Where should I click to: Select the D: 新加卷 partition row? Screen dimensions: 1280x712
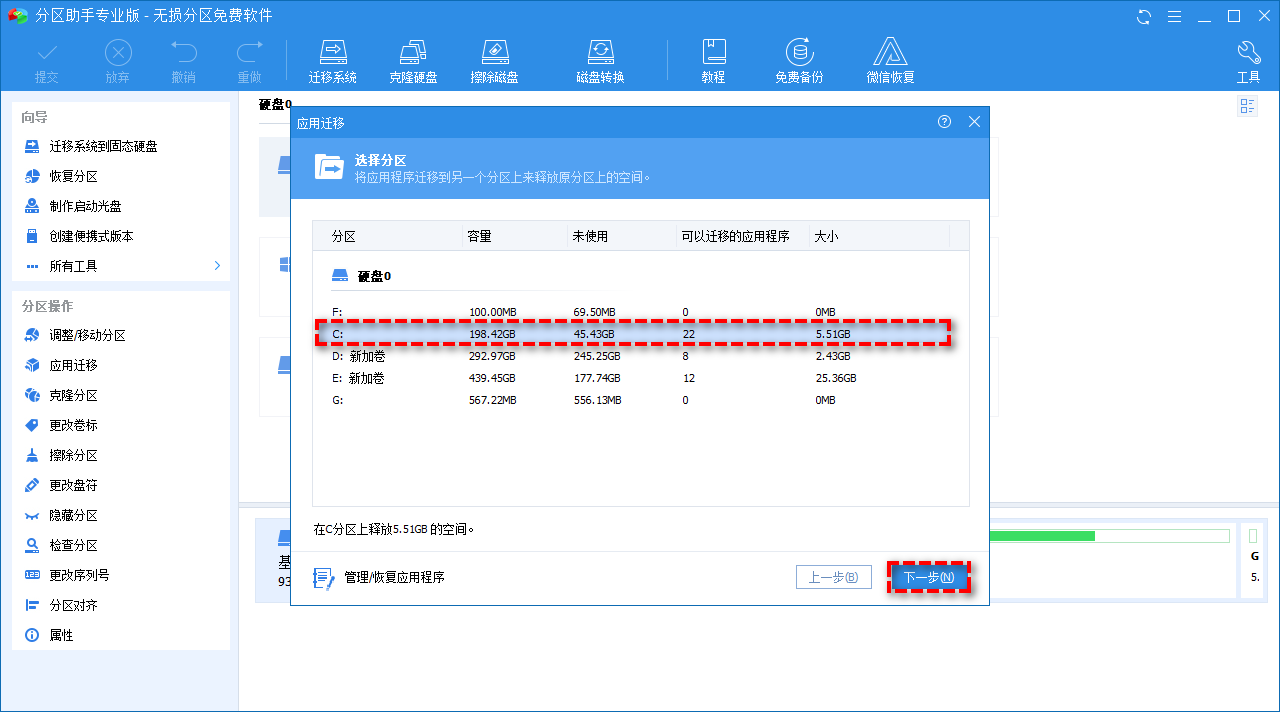coord(640,356)
